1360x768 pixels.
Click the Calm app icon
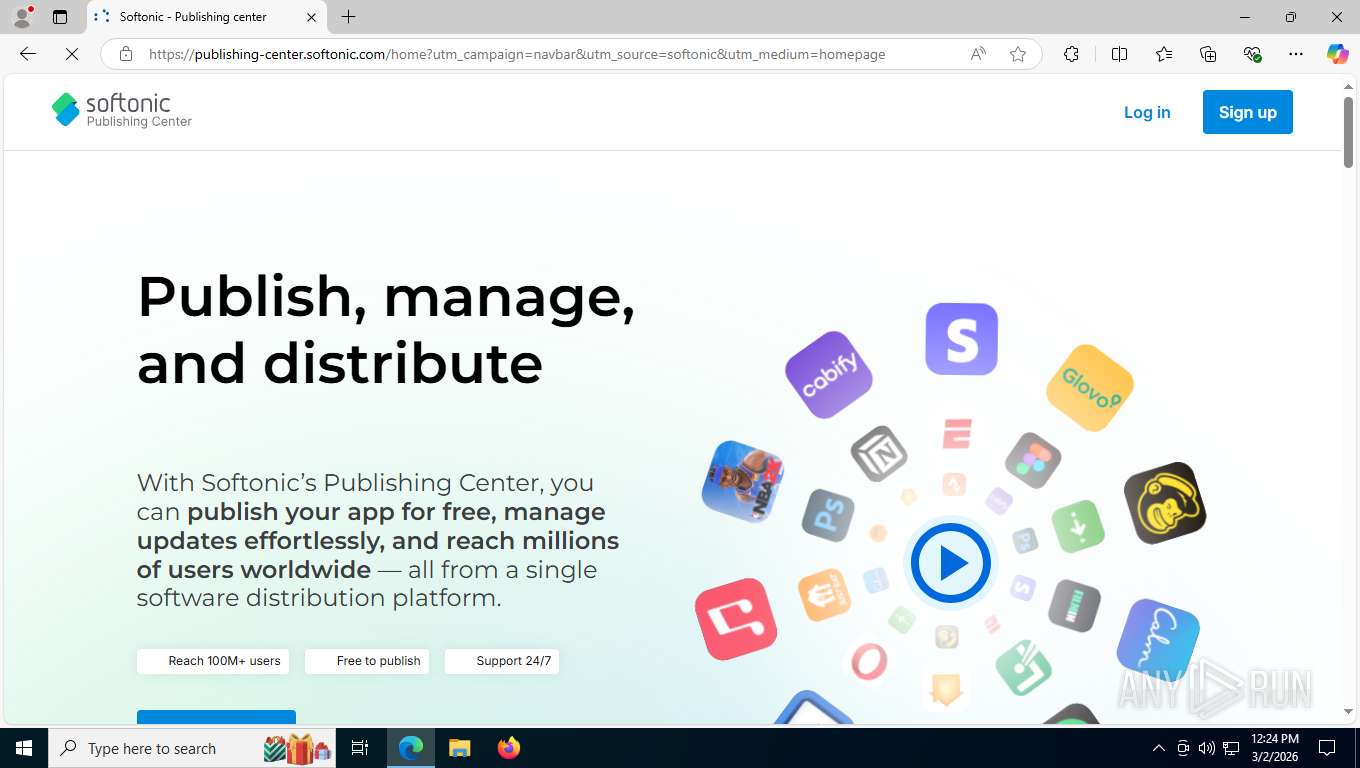tap(1158, 642)
